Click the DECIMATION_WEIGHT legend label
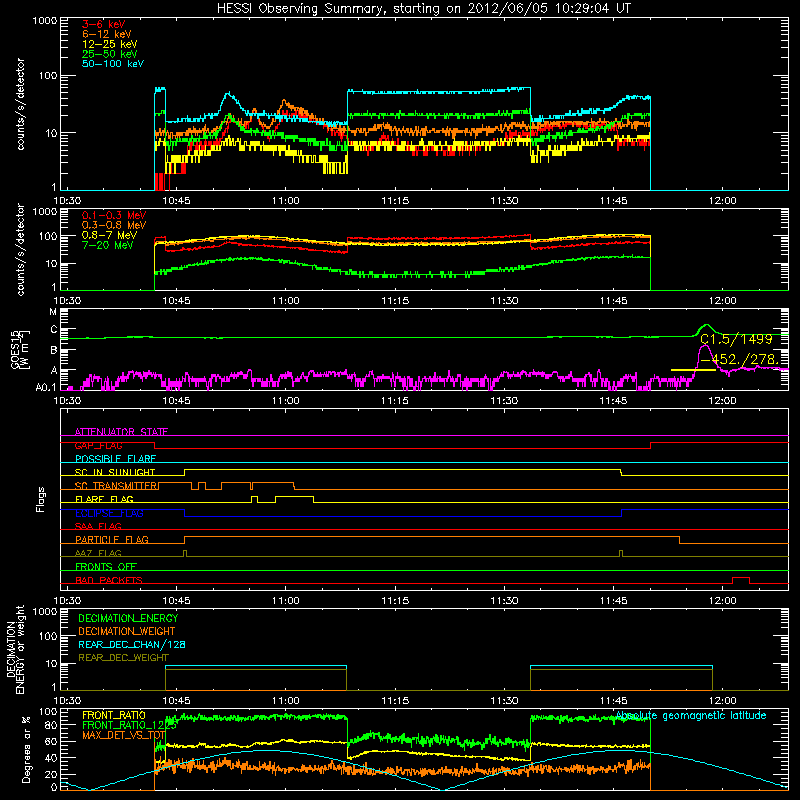 [x=127, y=632]
